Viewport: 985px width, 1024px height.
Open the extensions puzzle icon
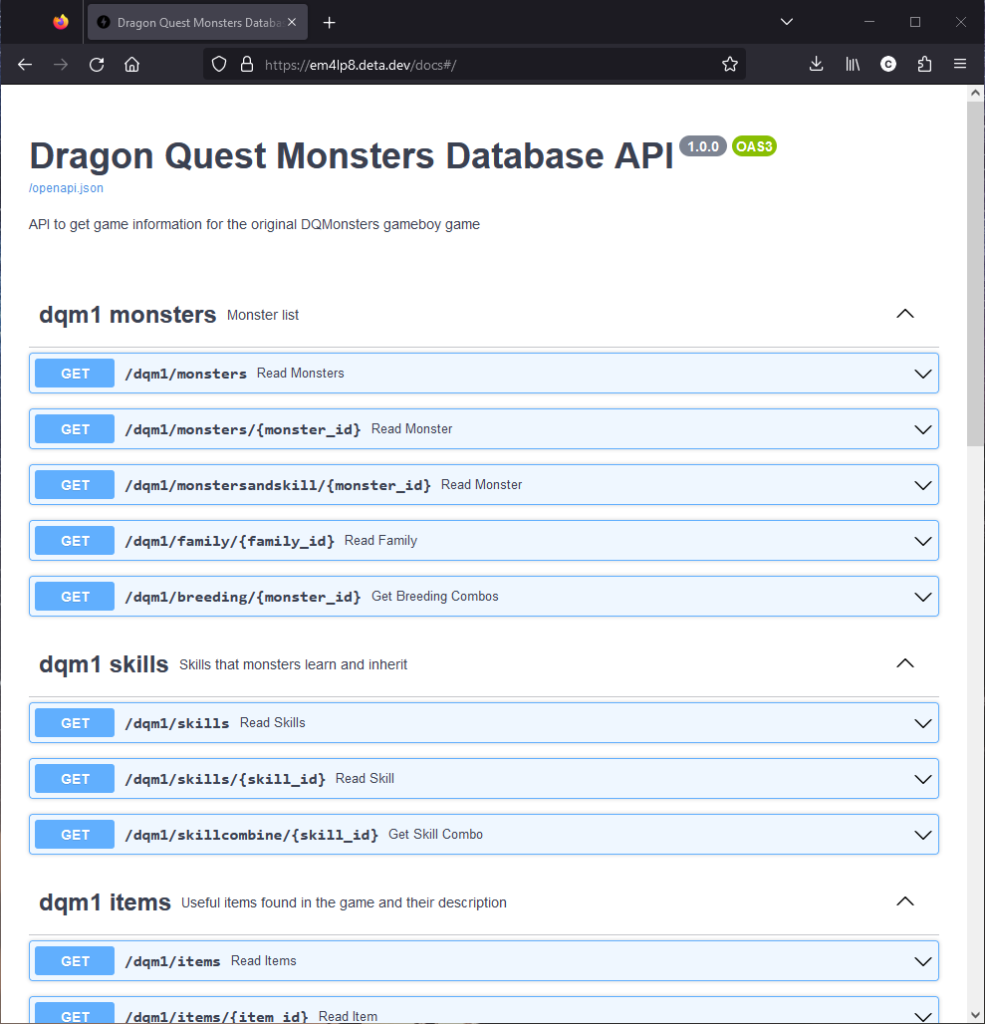[924, 63]
